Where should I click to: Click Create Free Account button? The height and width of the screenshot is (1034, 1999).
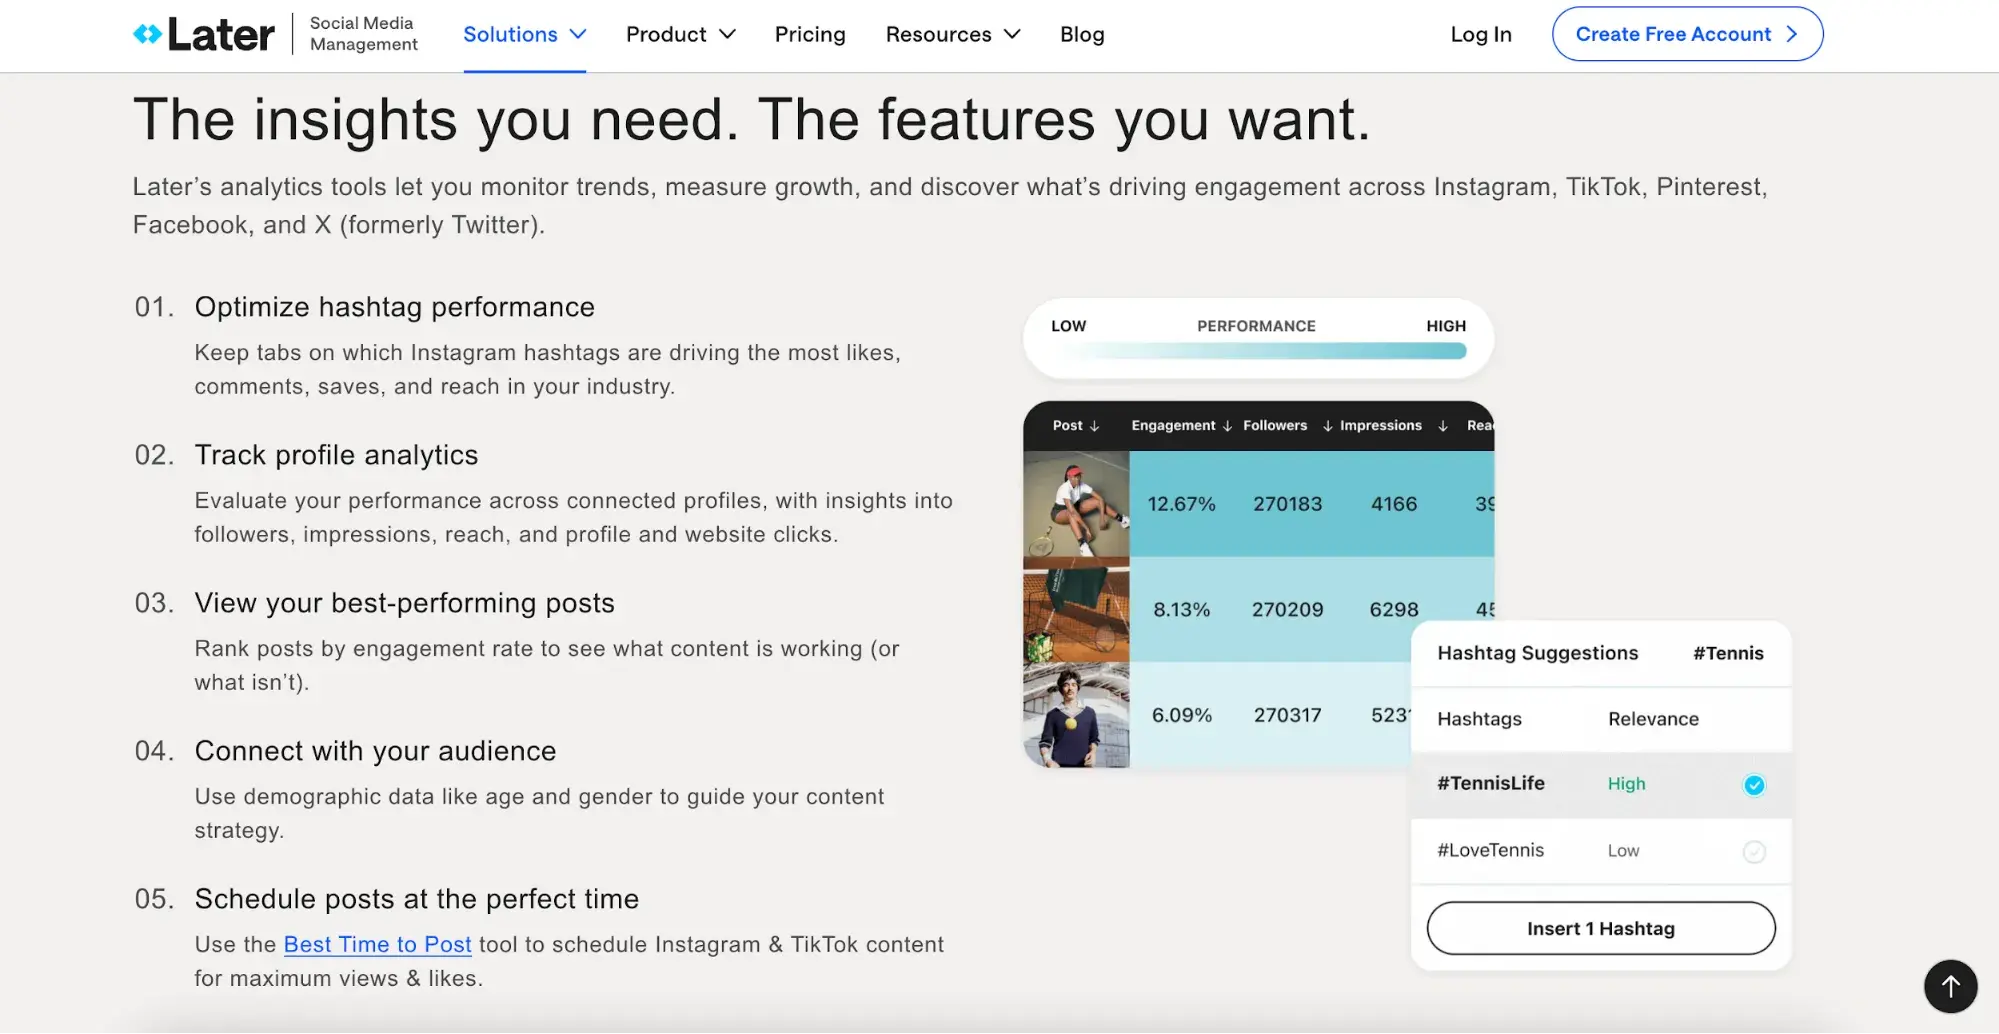(1687, 34)
